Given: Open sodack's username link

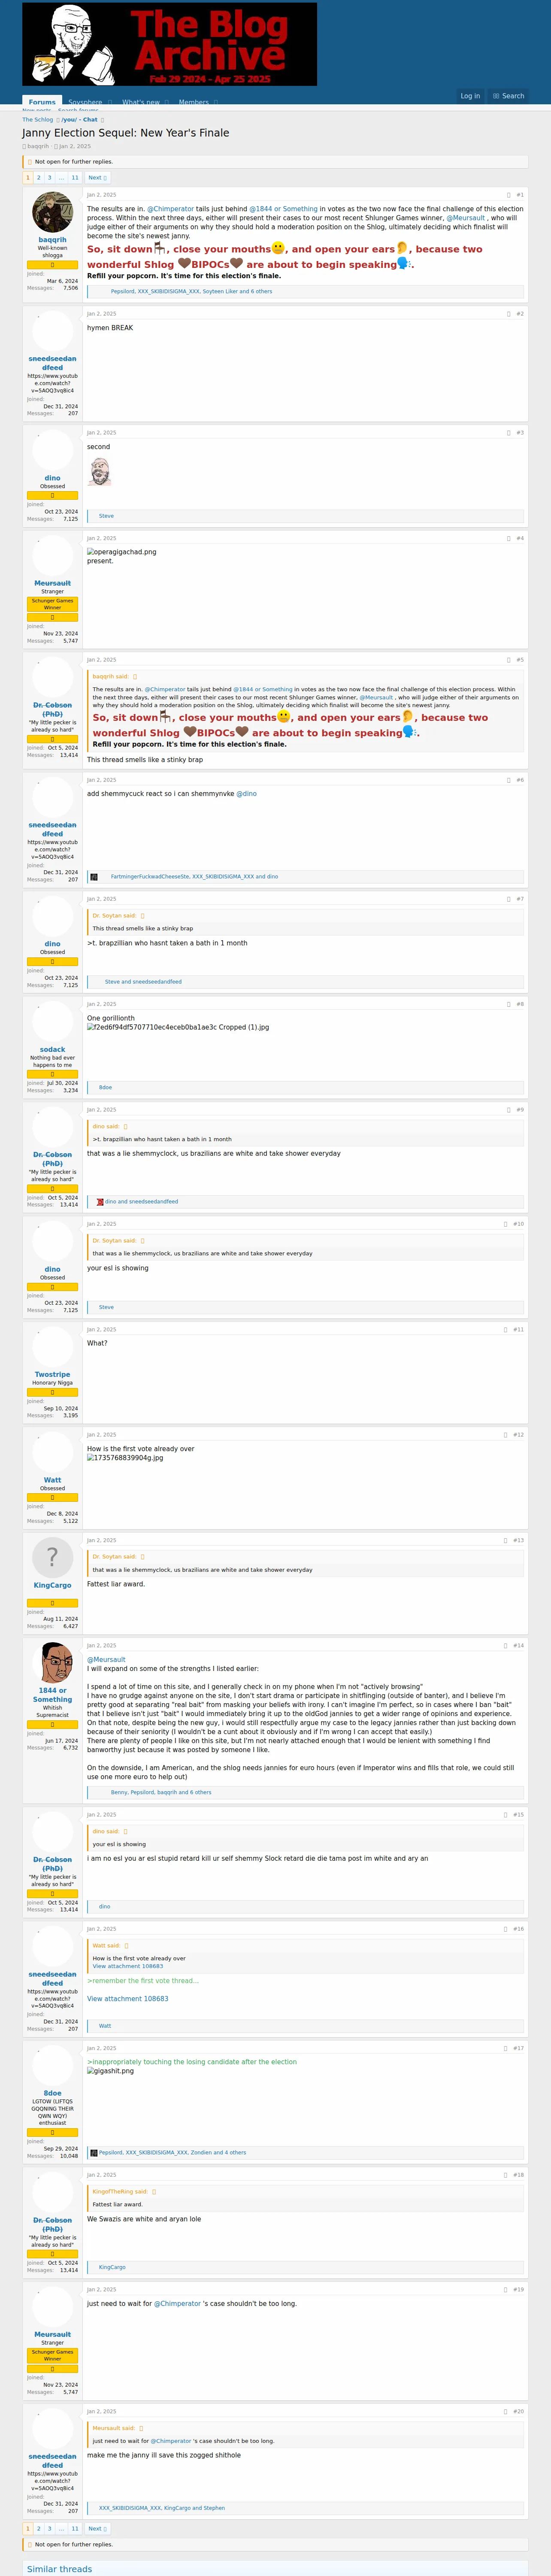Looking at the screenshot, I should (52, 1050).
